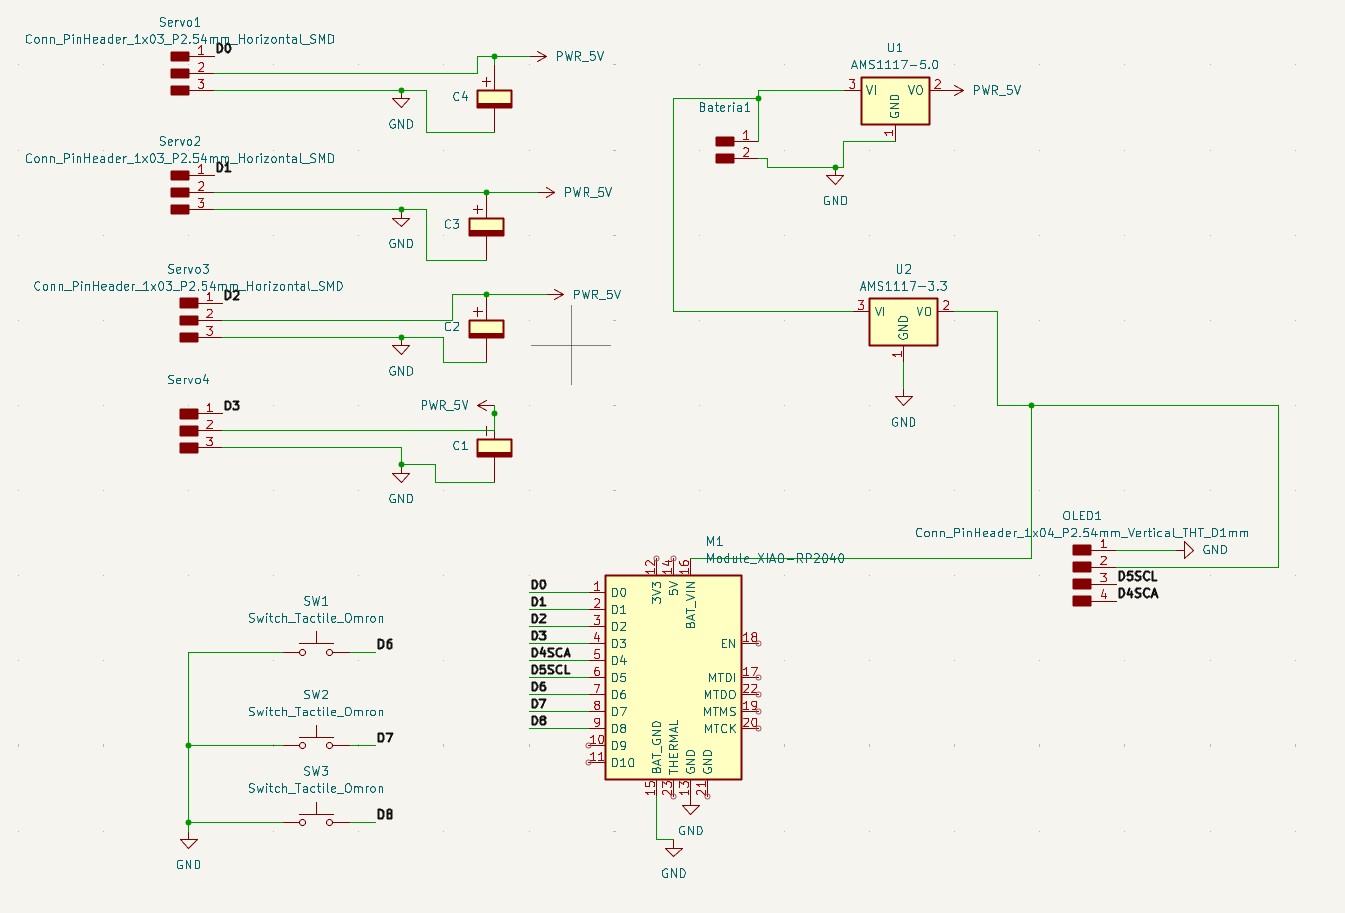Select capacitor C1 symbol
This screenshot has width=1345, height=913.
point(494,447)
